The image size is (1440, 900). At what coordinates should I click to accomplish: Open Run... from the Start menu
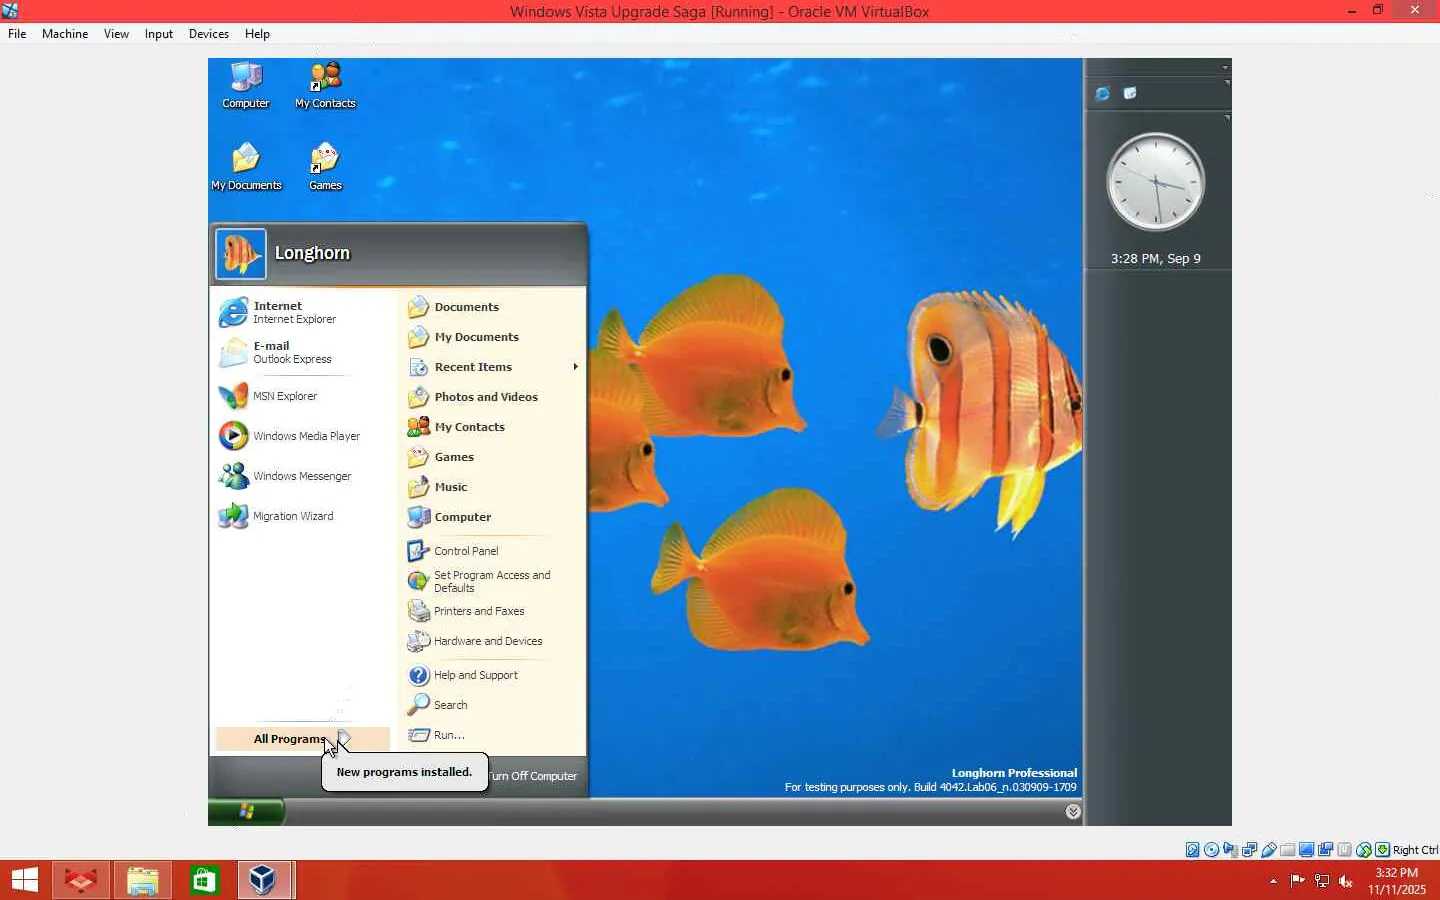(492, 735)
